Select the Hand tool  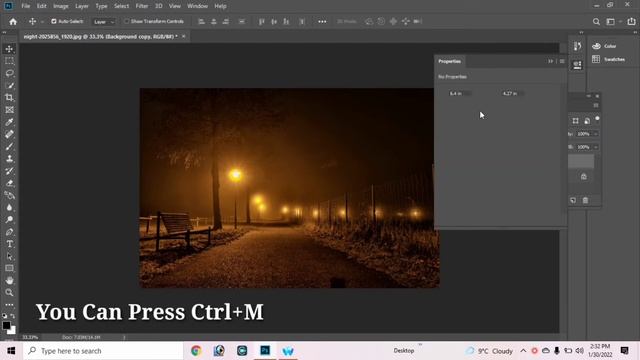click(x=9, y=280)
